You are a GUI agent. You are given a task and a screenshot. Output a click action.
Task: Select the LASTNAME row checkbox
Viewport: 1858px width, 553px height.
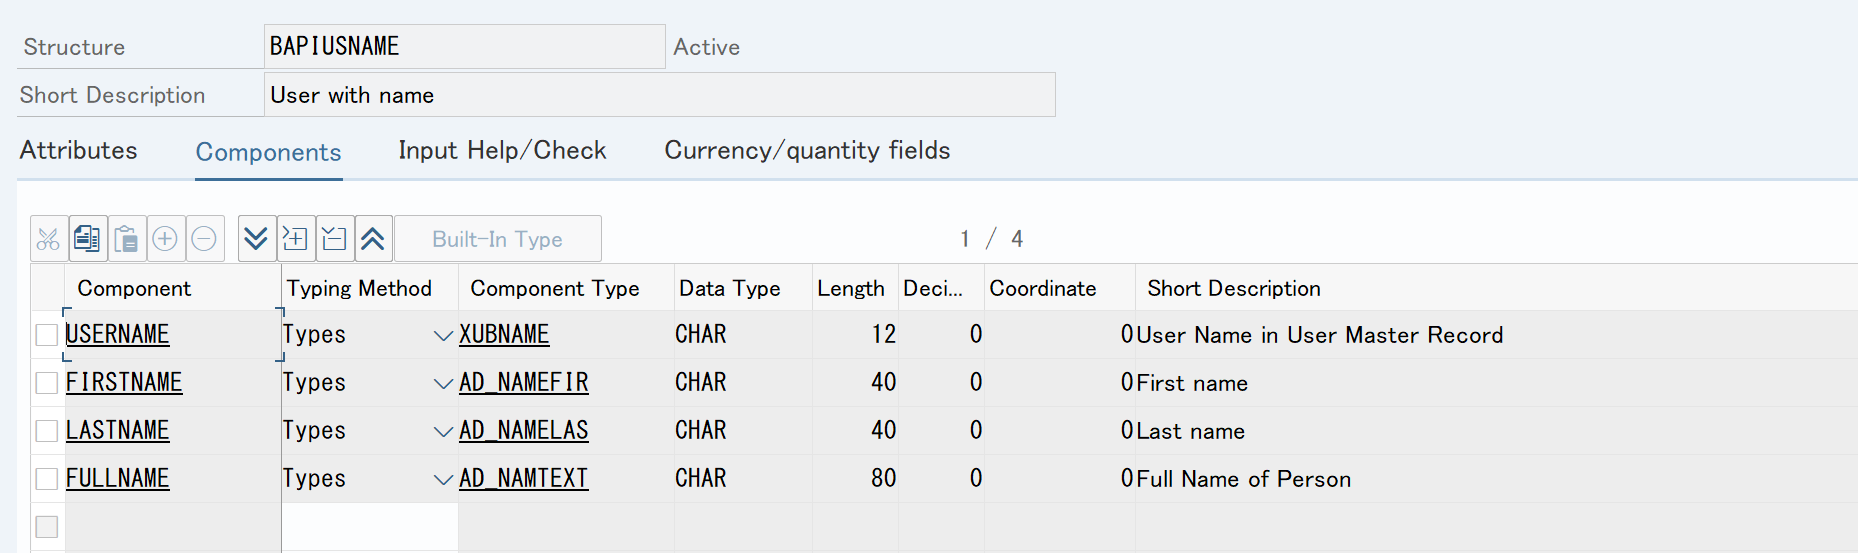click(x=46, y=431)
